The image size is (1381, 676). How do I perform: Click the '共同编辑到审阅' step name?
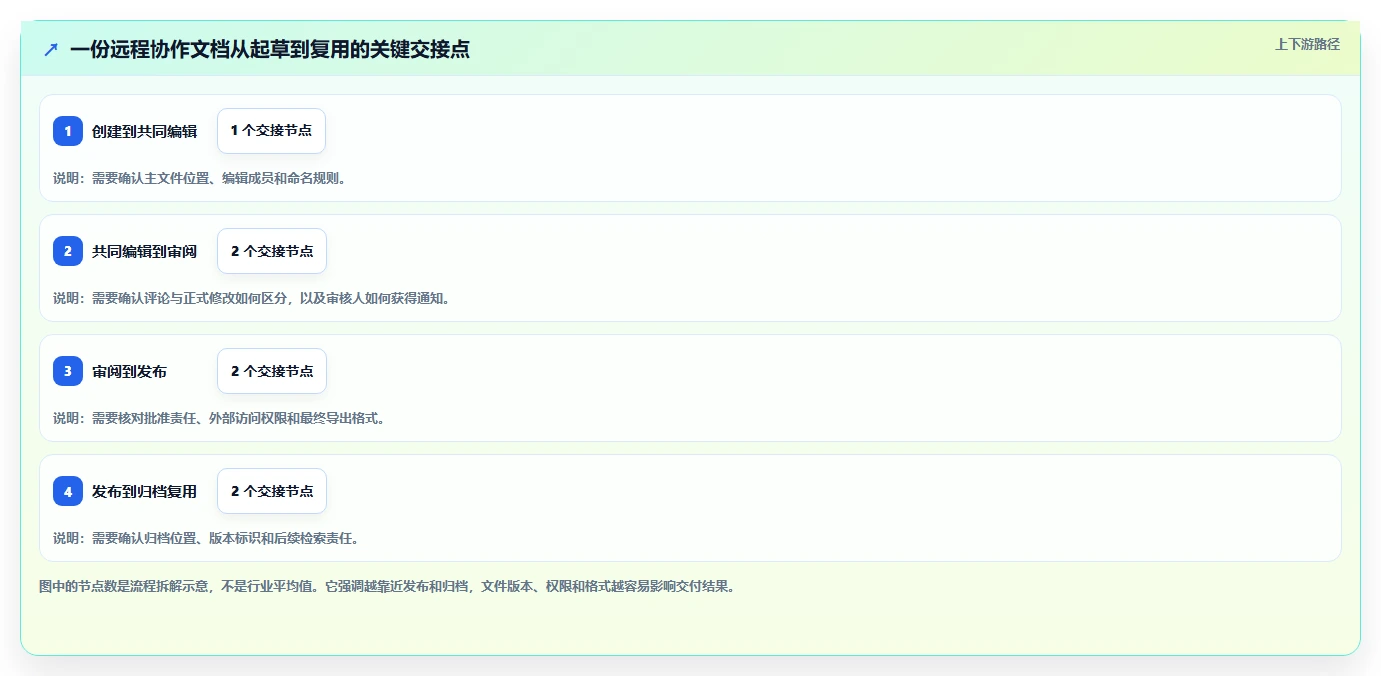(144, 251)
